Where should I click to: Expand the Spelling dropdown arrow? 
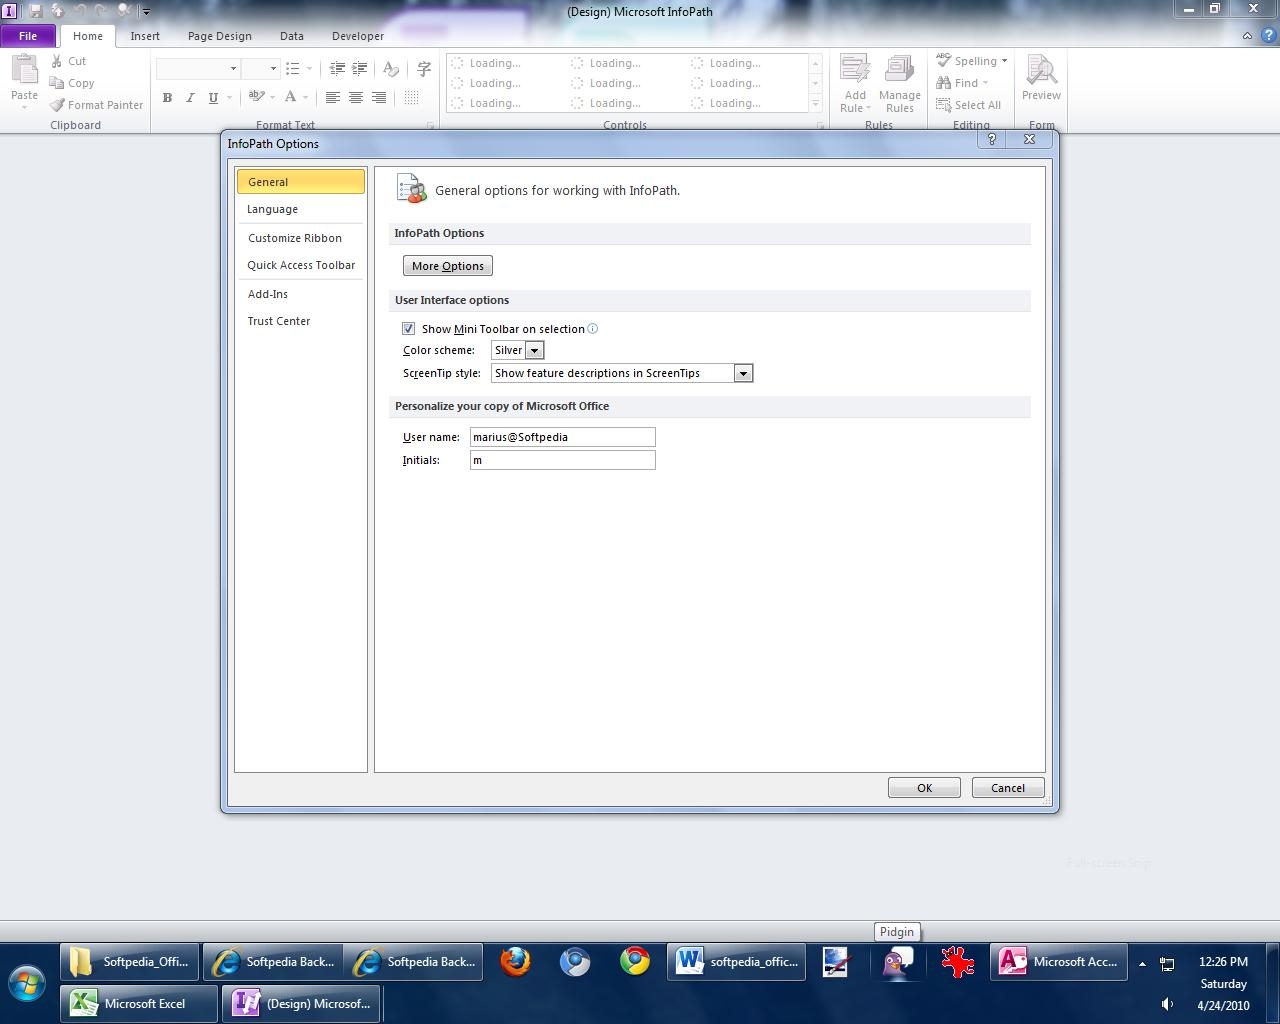(x=1004, y=61)
